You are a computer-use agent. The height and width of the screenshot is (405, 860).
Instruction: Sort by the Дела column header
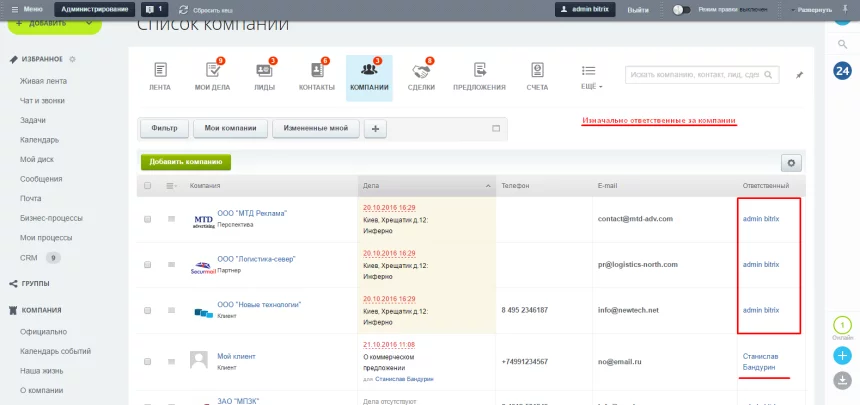(x=426, y=186)
